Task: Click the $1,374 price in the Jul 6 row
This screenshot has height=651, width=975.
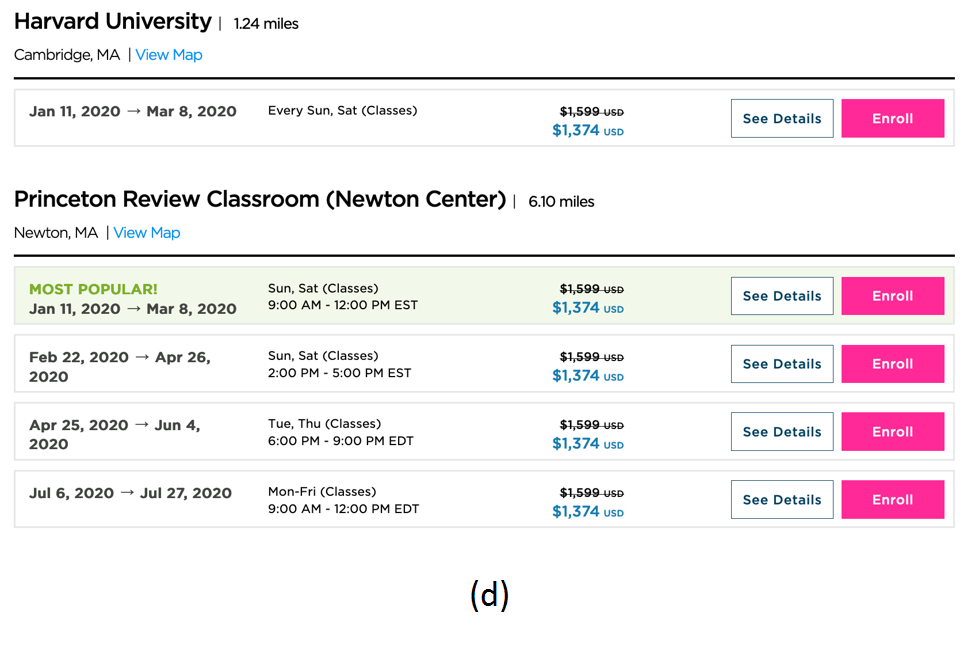Action: [x=576, y=512]
